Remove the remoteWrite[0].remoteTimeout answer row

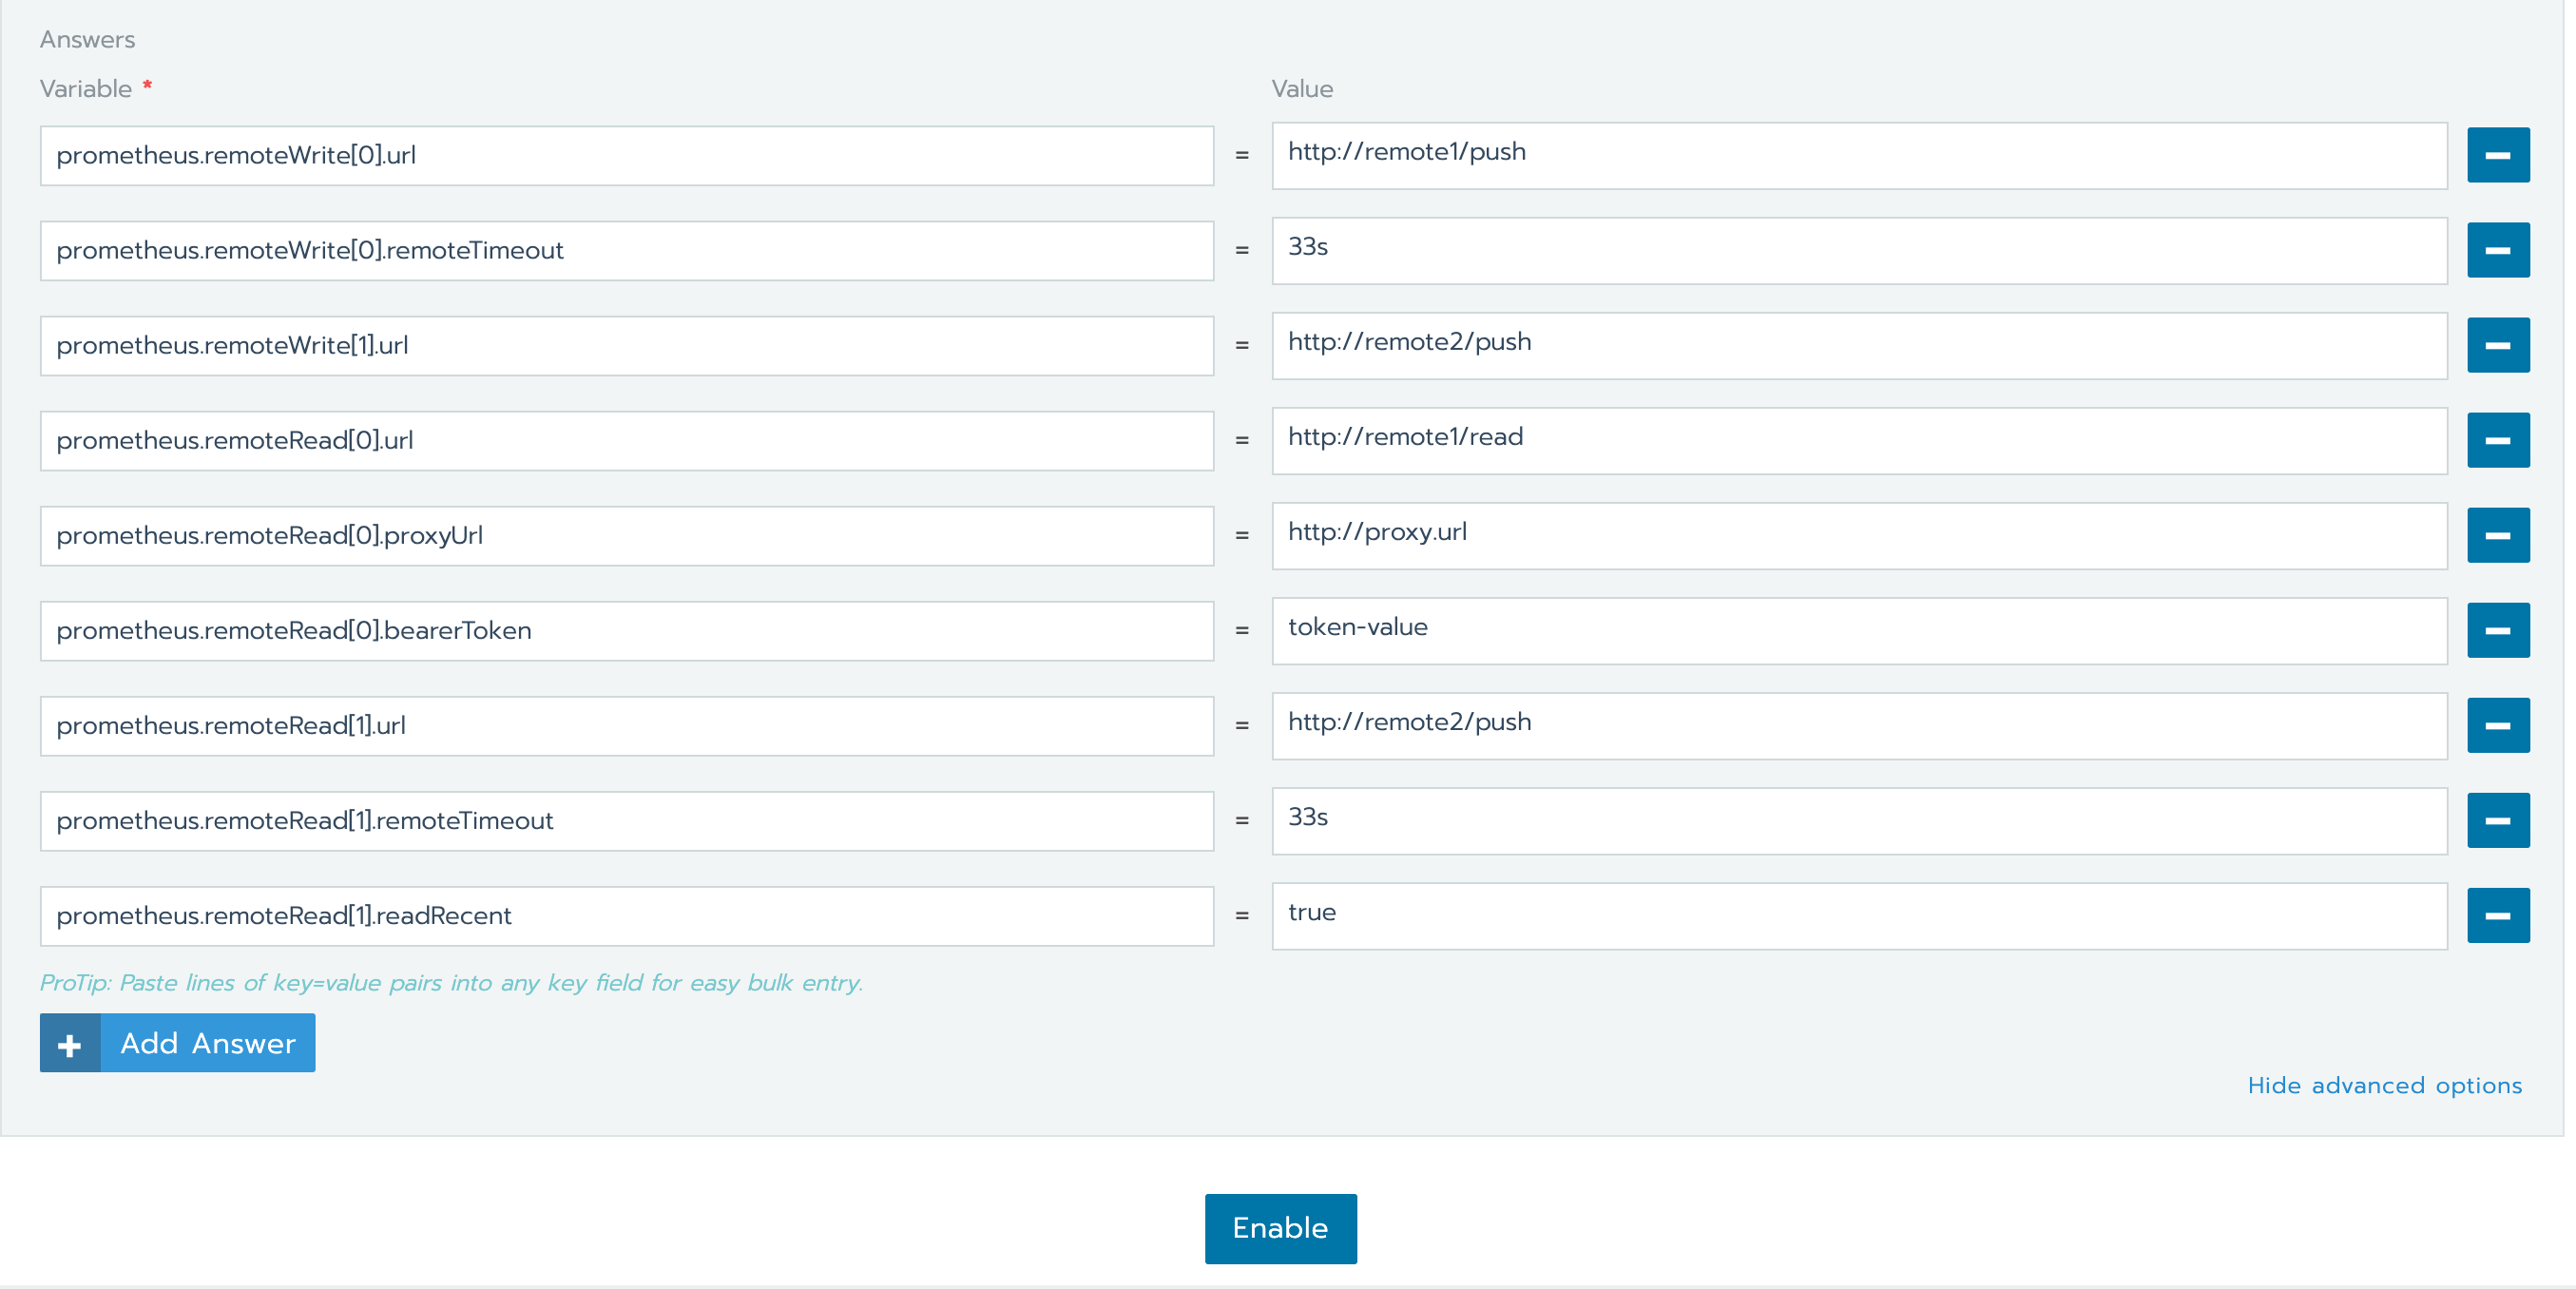[x=2497, y=250]
